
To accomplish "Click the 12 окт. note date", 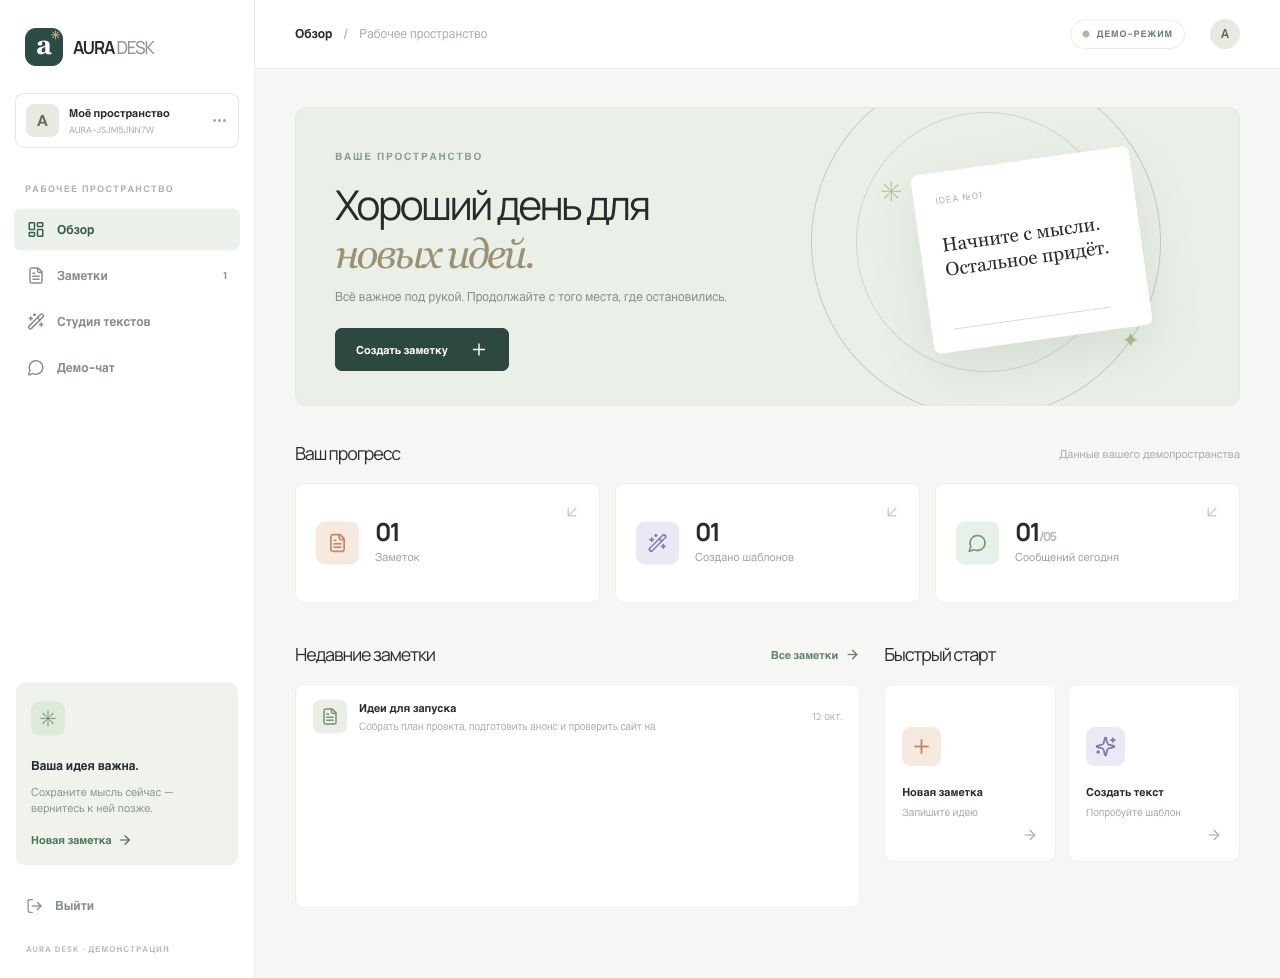I will [x=827, y=717].
